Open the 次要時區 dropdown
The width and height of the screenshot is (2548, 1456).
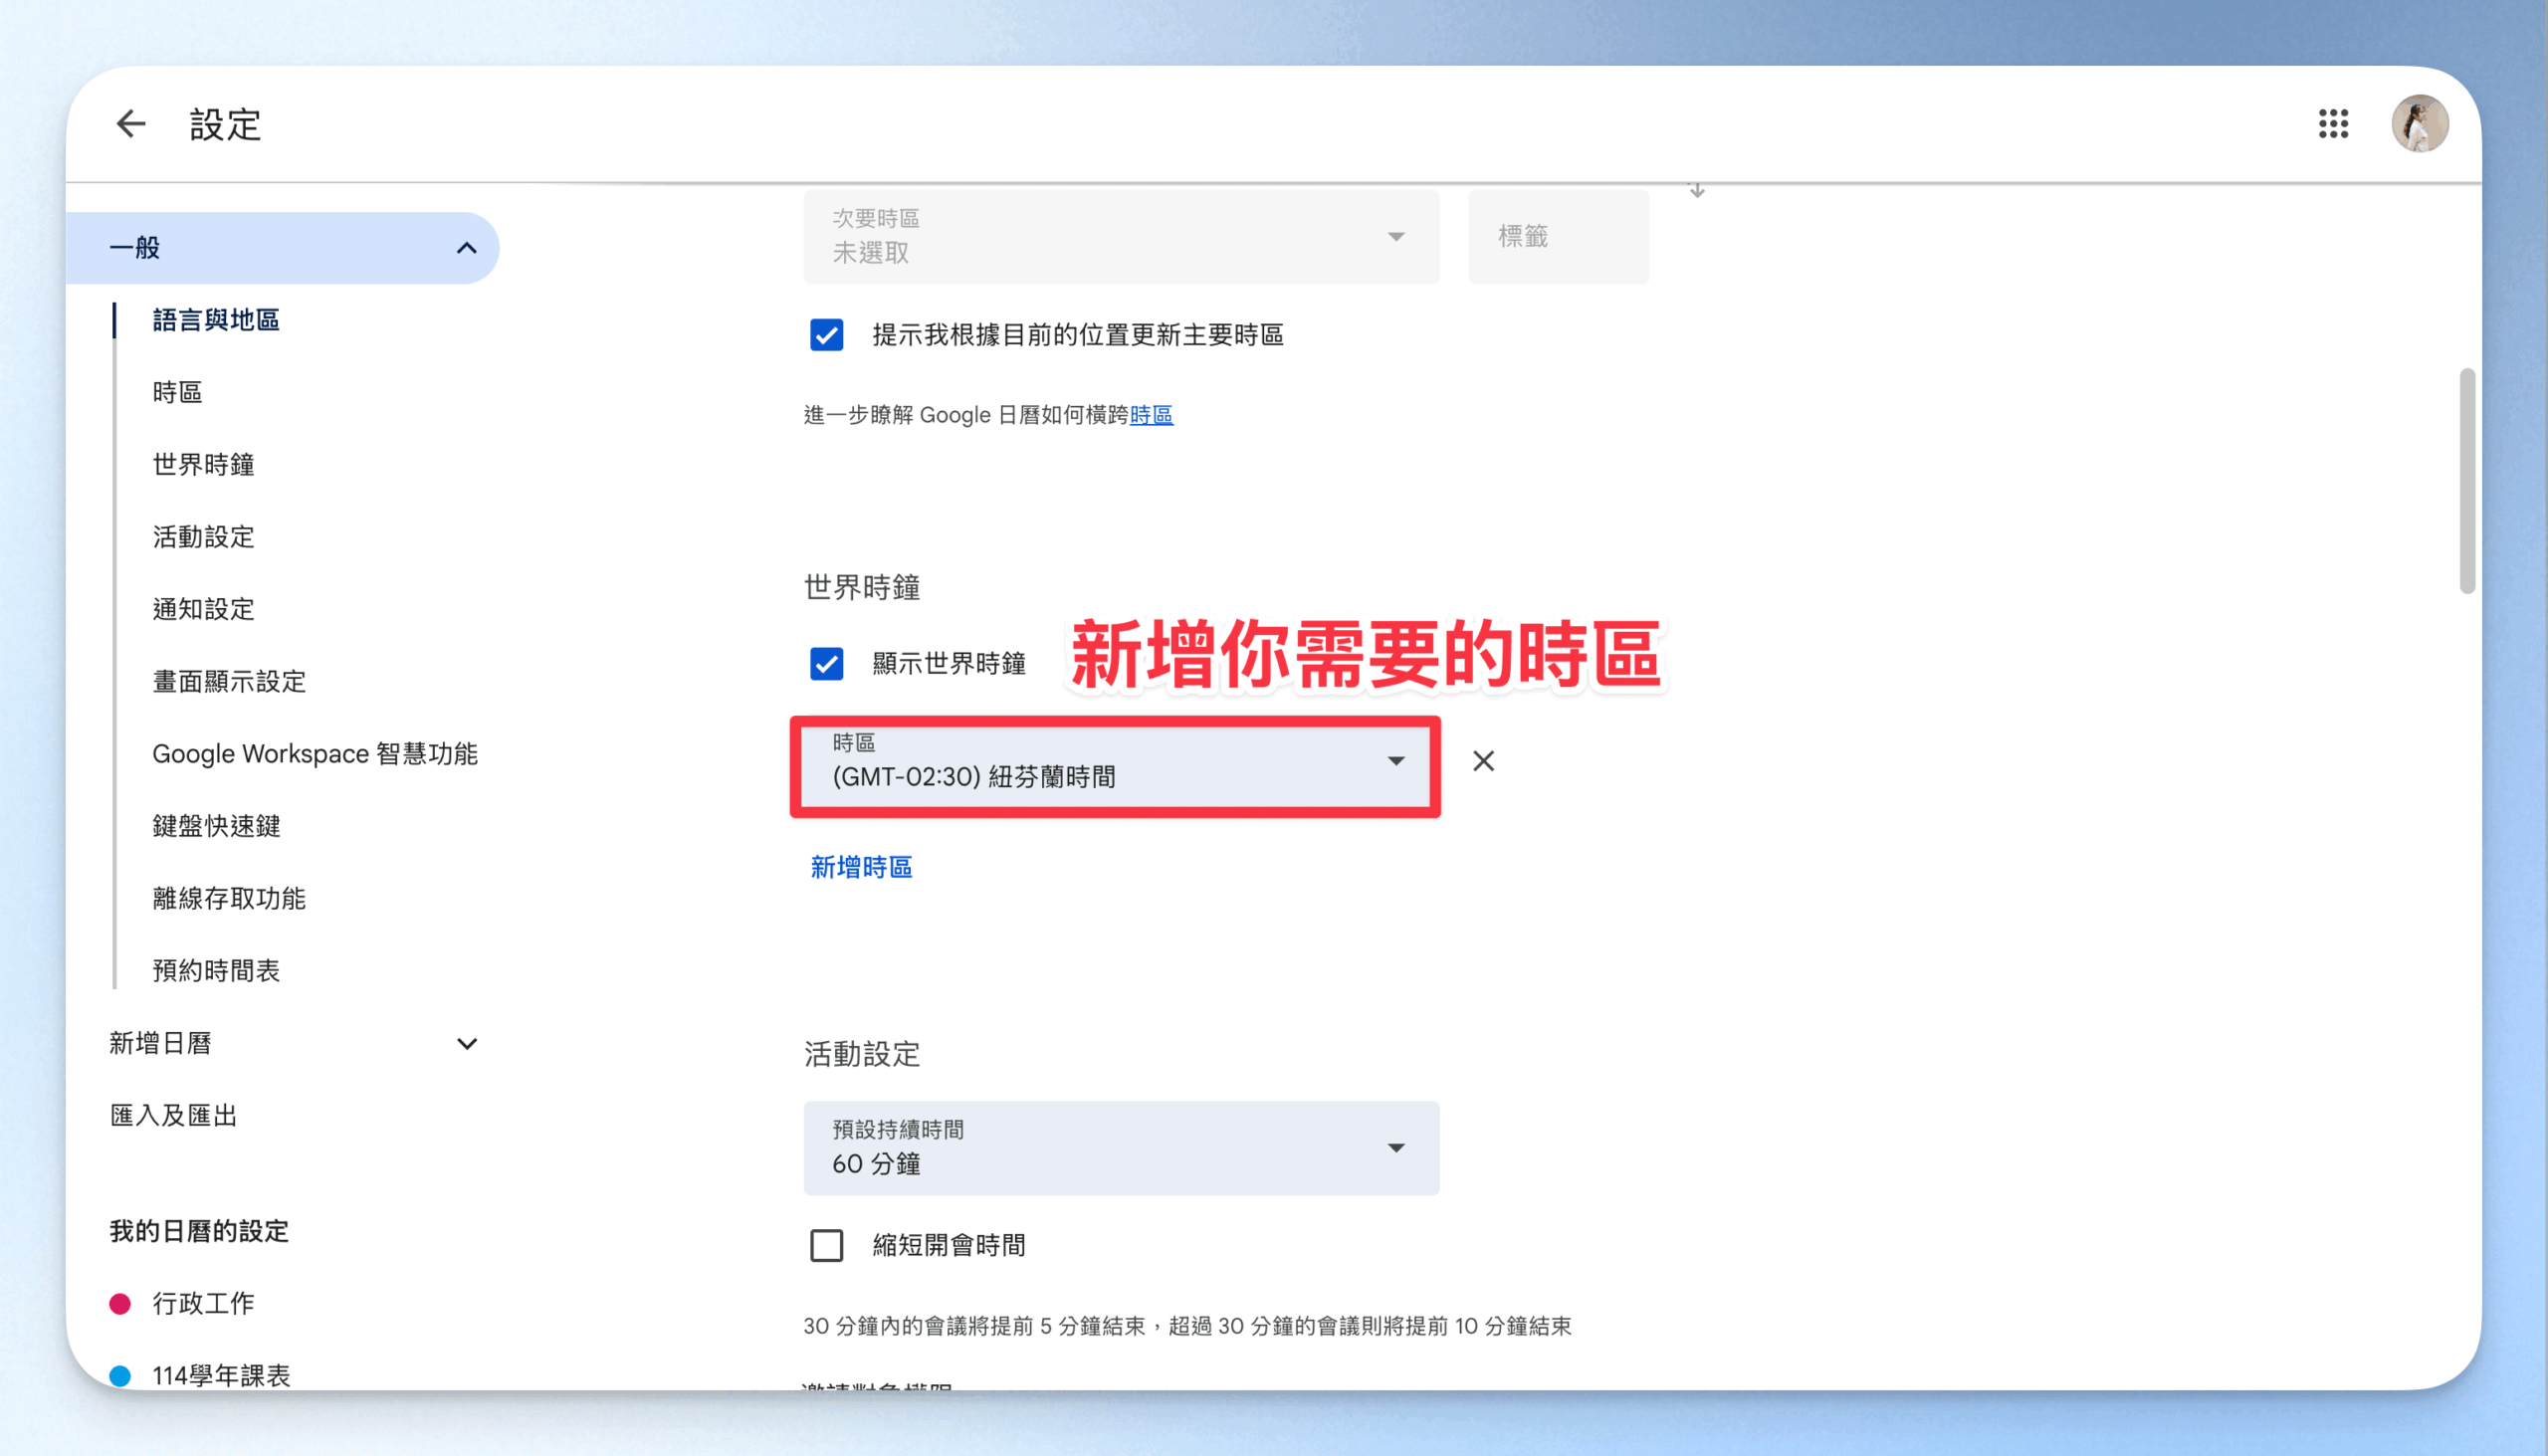coord(1120,237)
